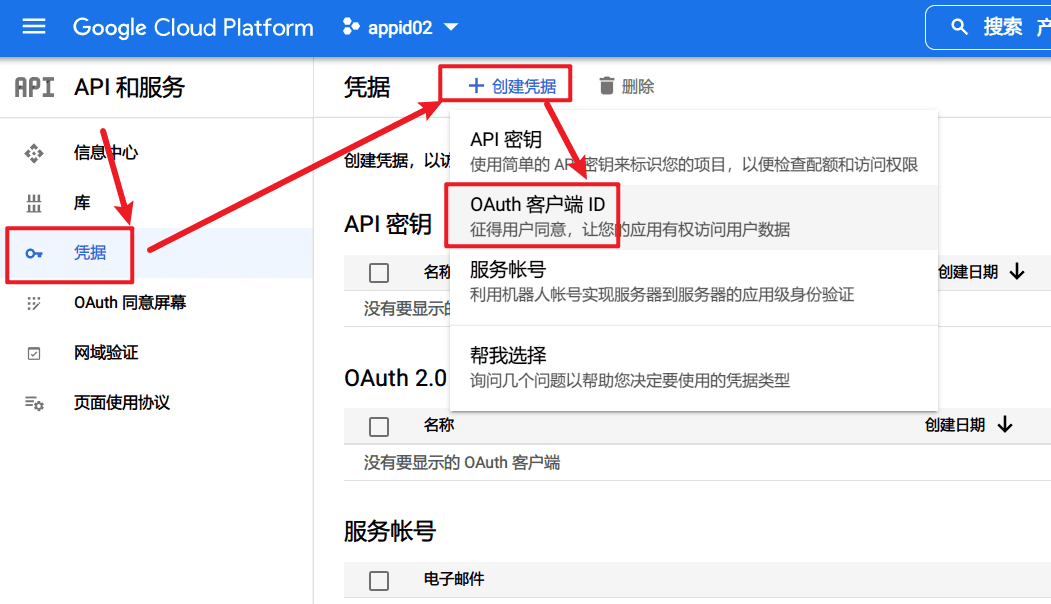Click the 创建凭据 button
Viewport: 1051px width, 604px height.
[512, 86]
